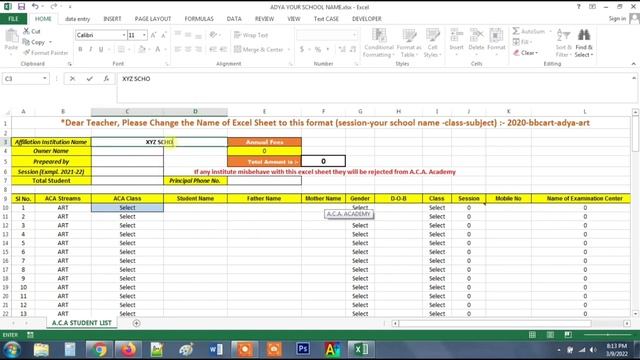Screen dimensions: 640x360
Task: Click the Save icon in quick access toolbar
Action: tap(21, 7)
